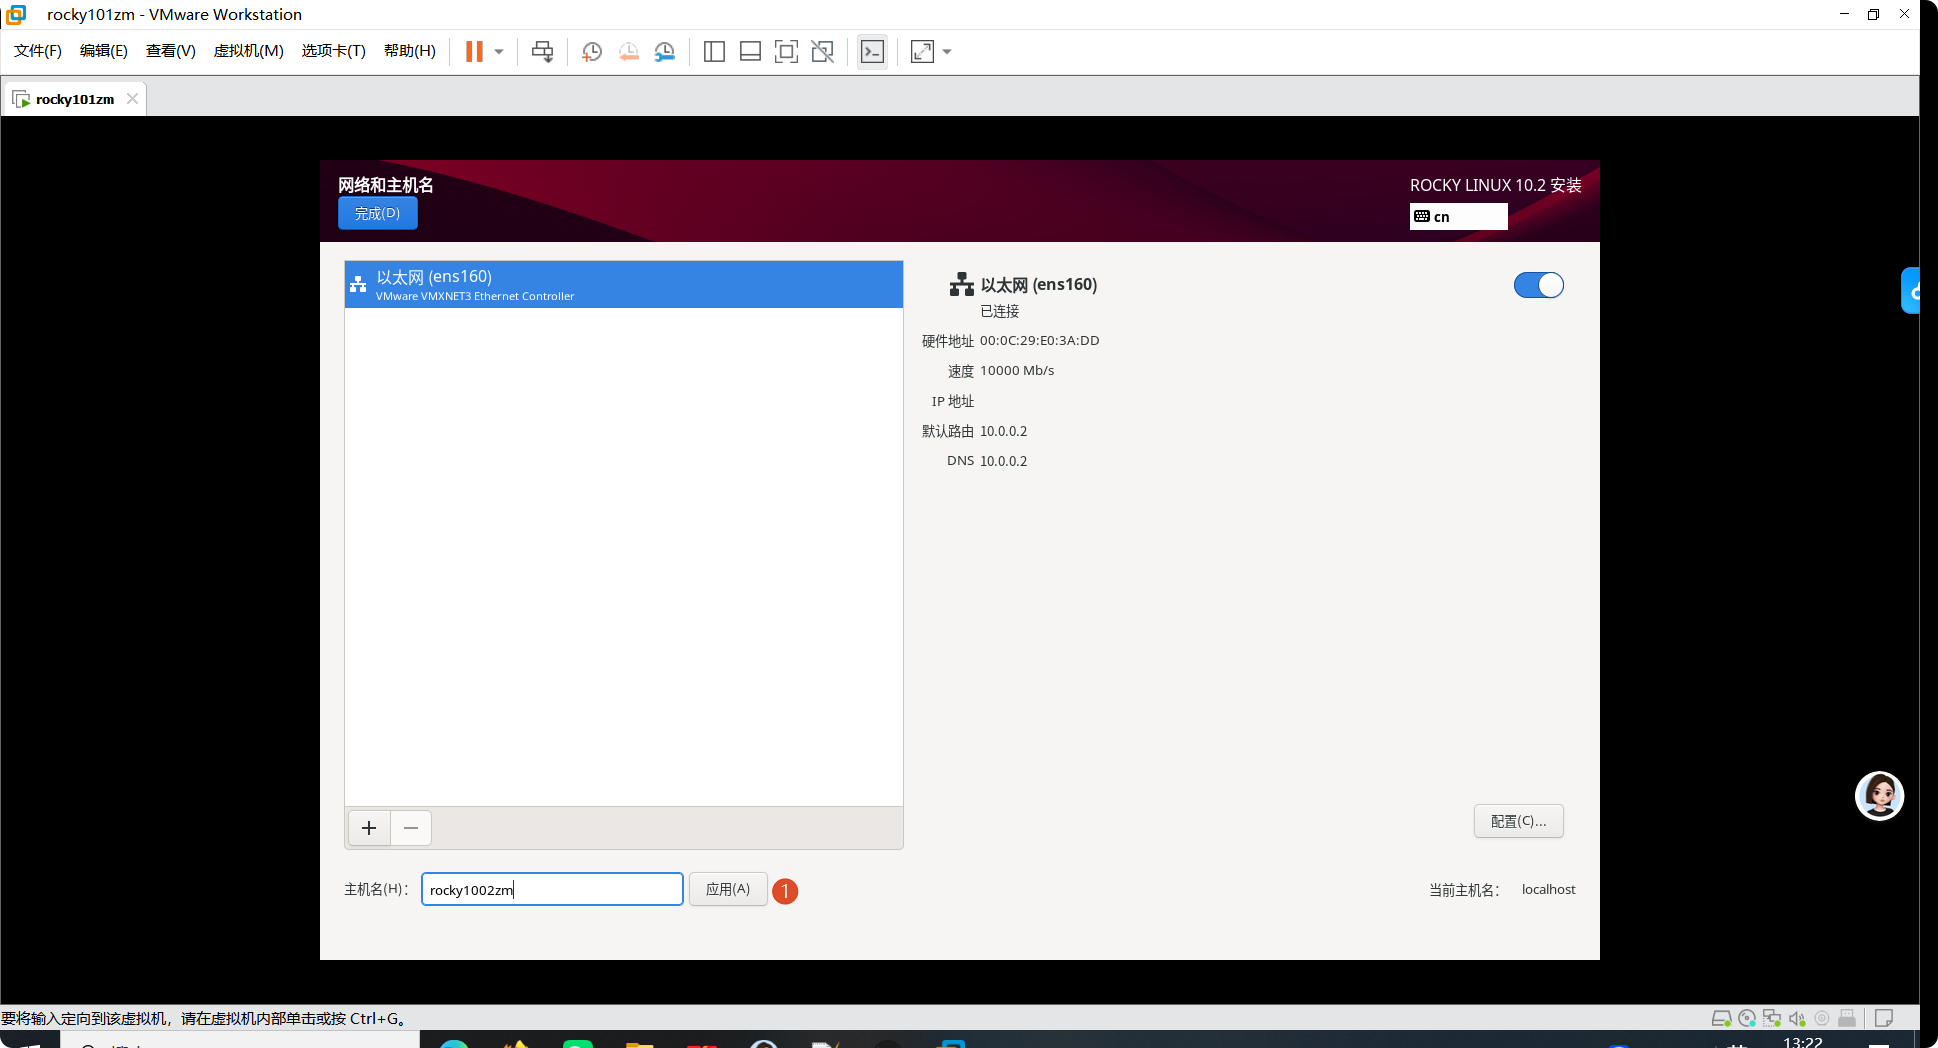The height and width of the screenshot is (1048, 1938).
Task: Click the Unity mode toolbar icon
Action: pyautogui.click(x=823, y=52)
